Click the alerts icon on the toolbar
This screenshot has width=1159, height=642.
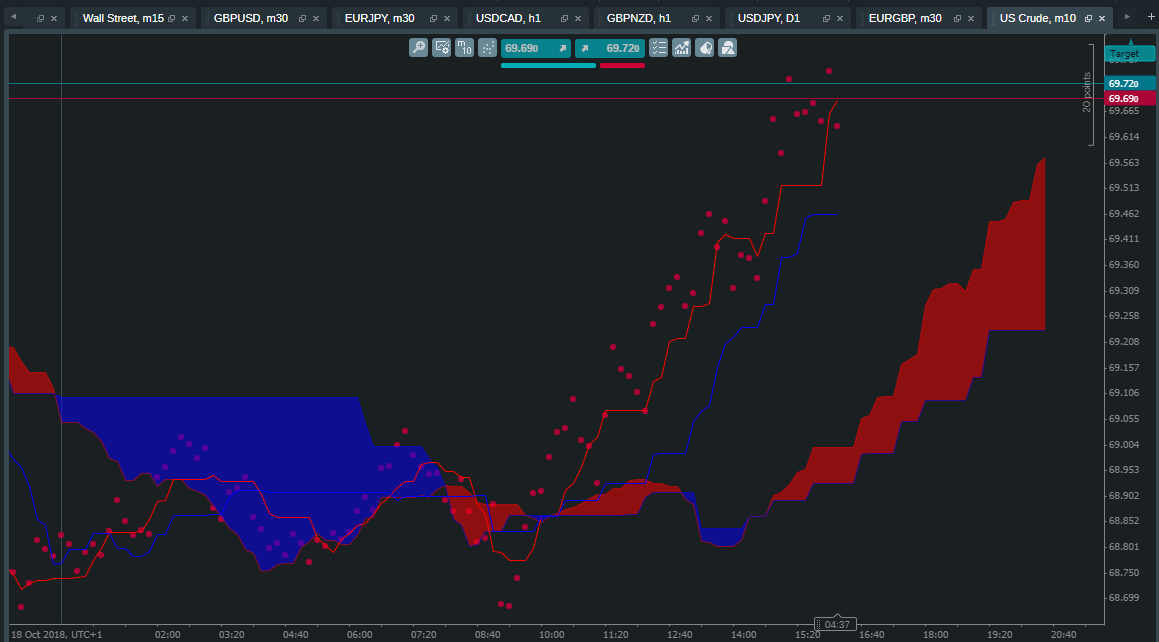click(x=704, y=47)
